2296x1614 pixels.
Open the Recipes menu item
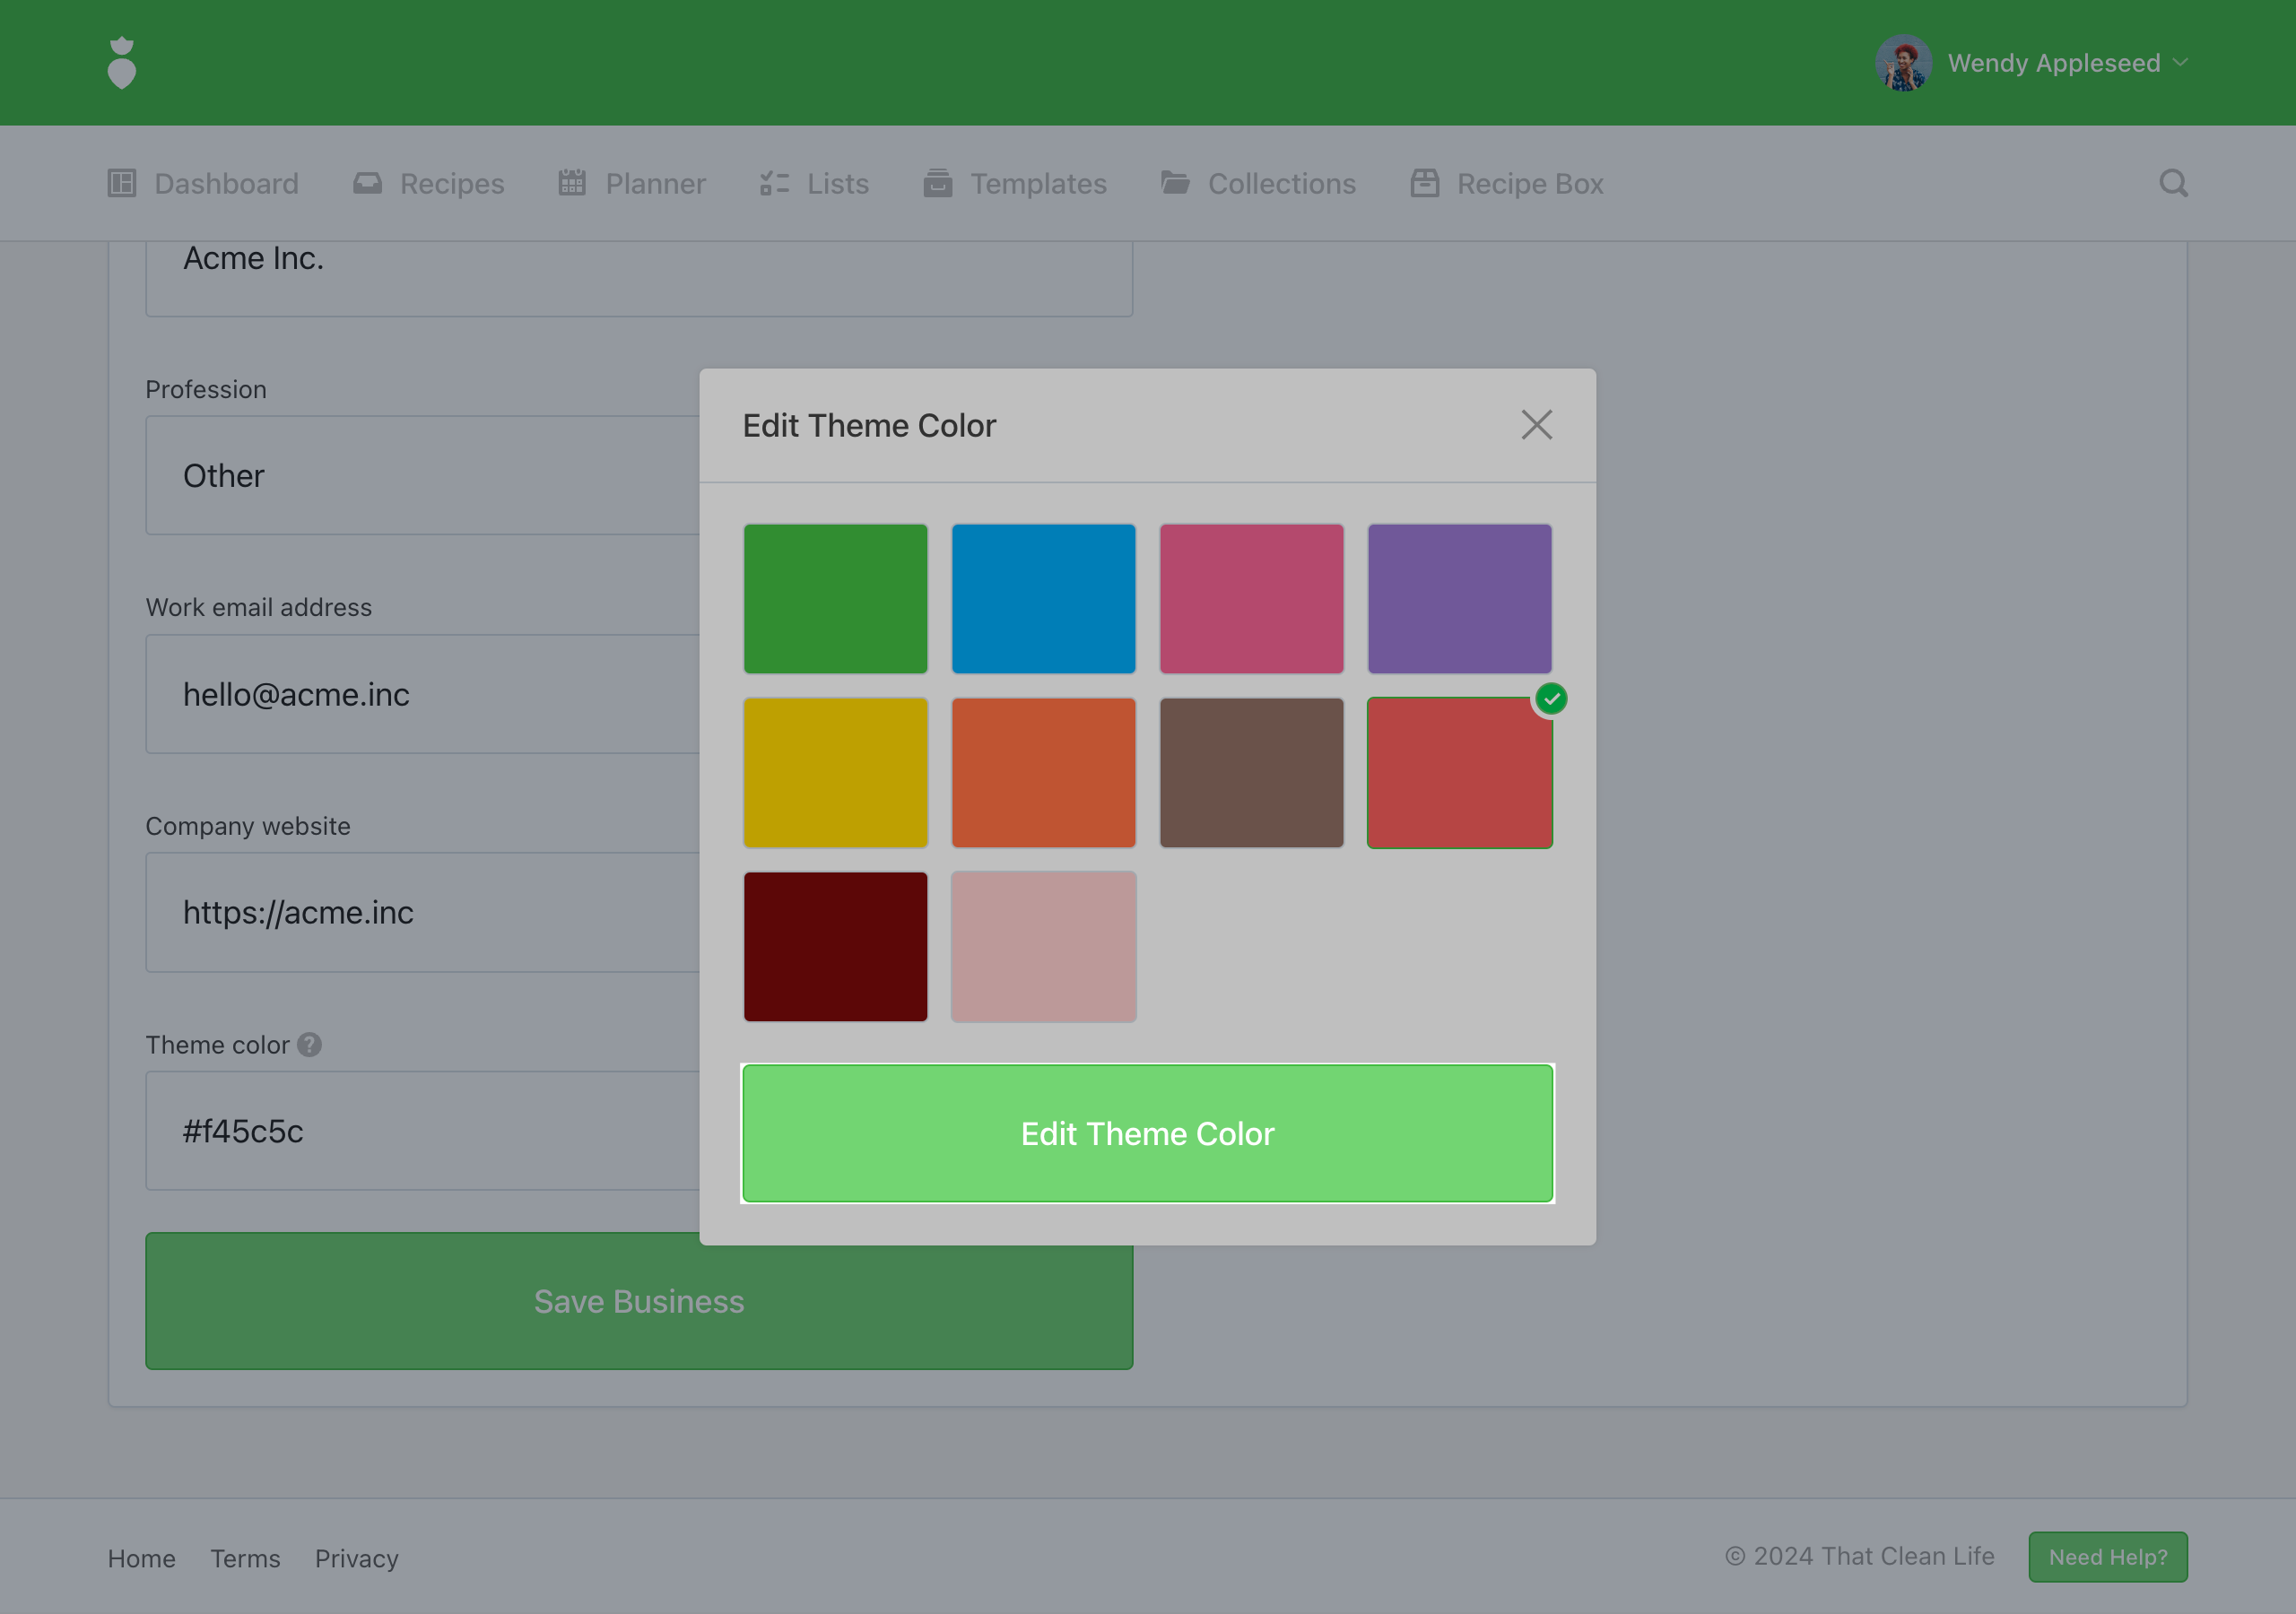[x=429, y=183]
